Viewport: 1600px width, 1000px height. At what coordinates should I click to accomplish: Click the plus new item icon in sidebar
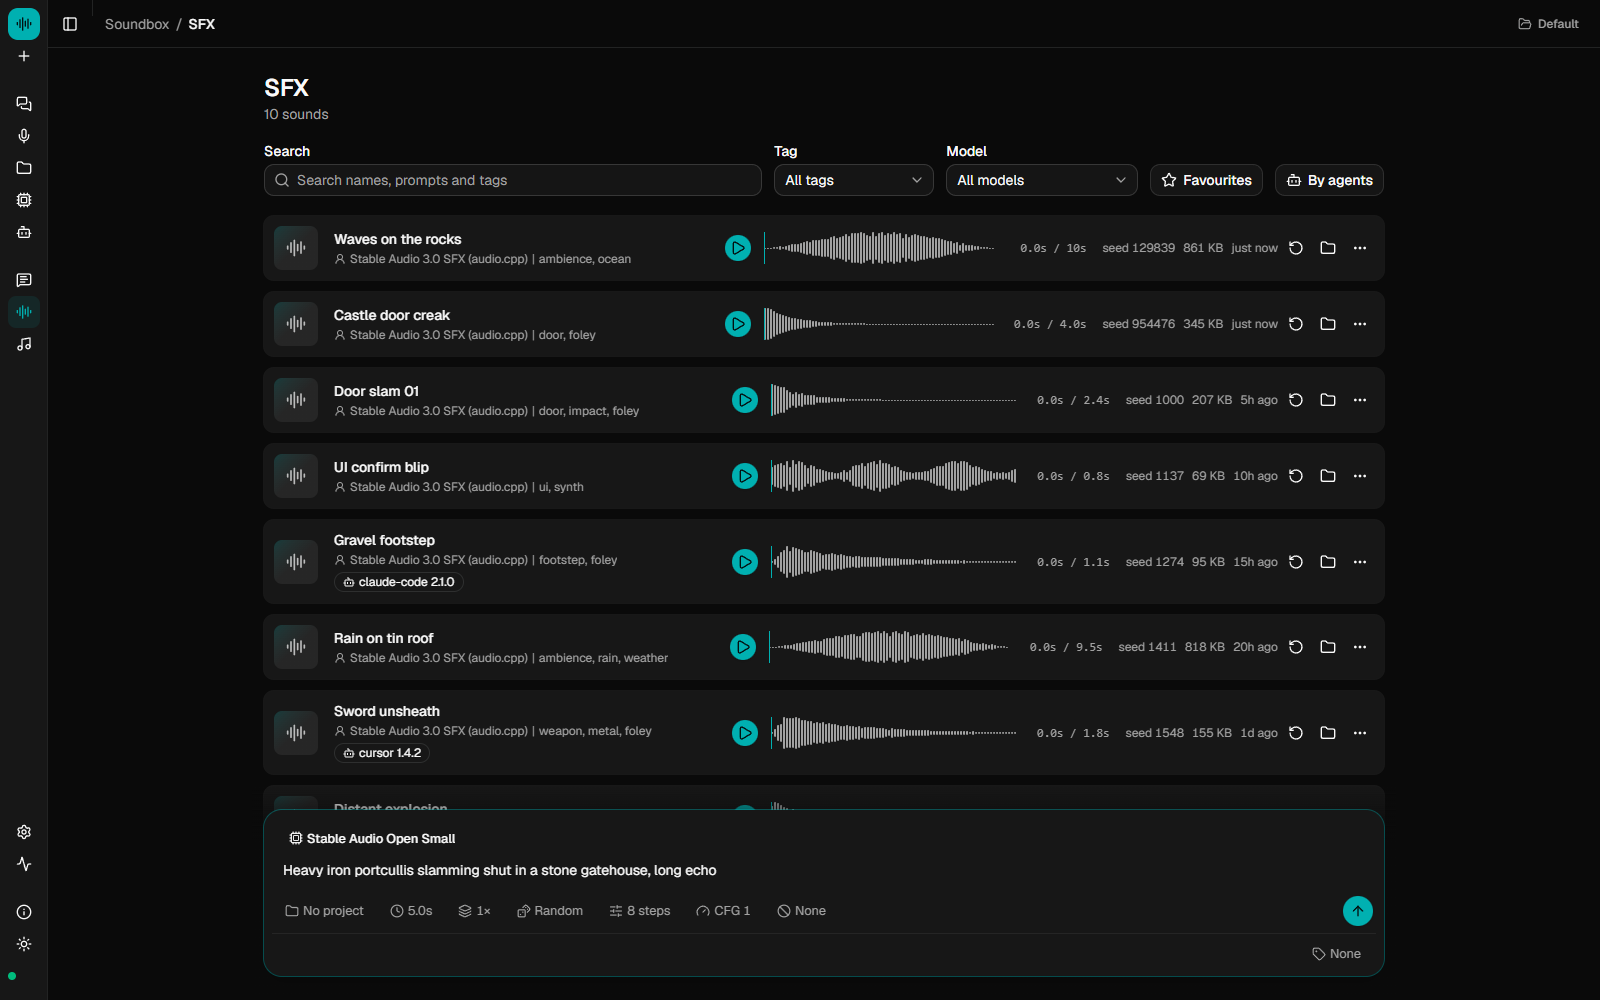pos(24,56)
